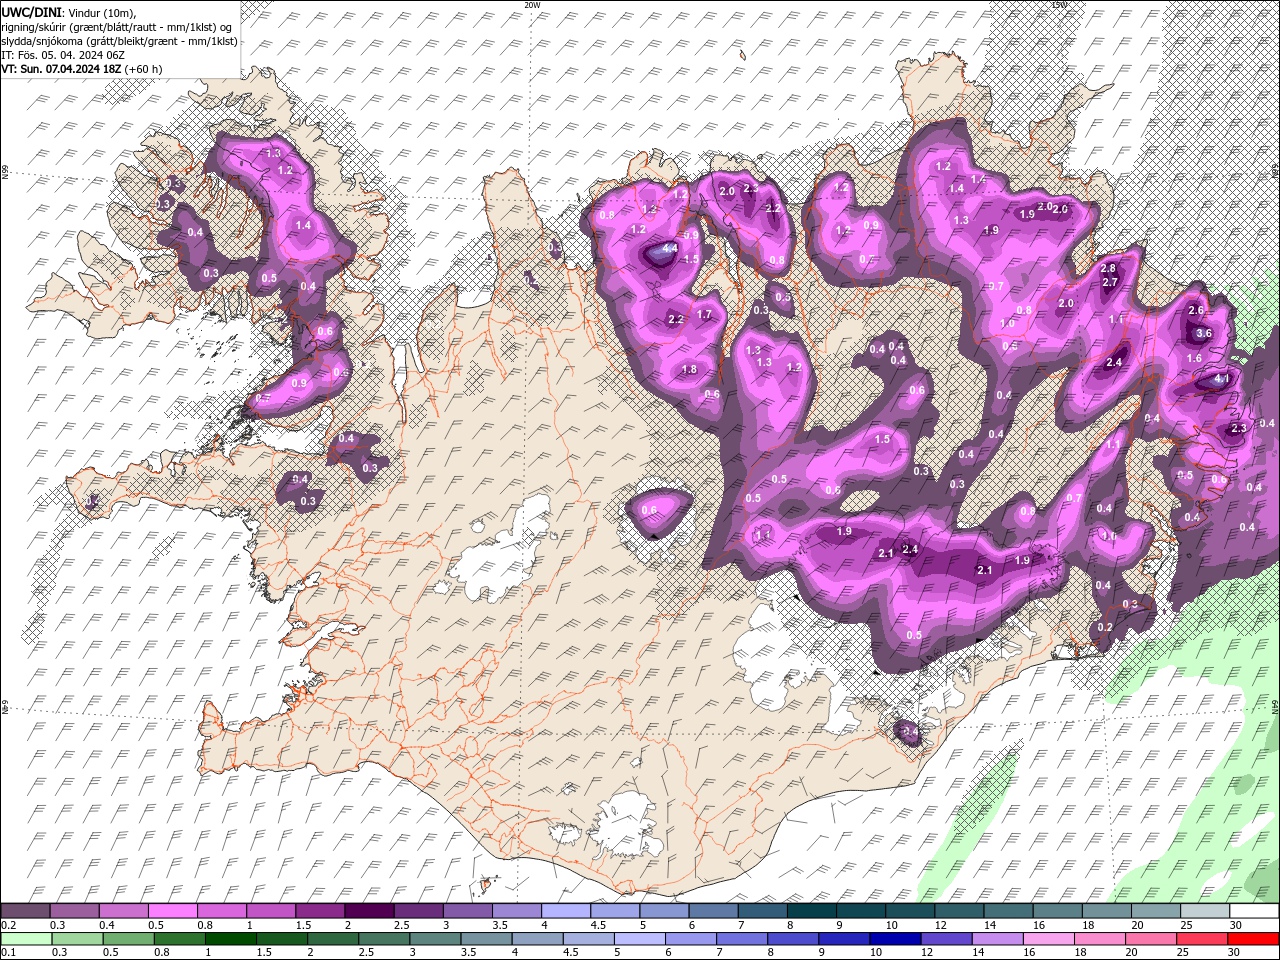Viewport: 1280px width, 960px height.
Task: Pick the darkest purple swatch starting at 2 in upper legend row
Action: point(369,911)
